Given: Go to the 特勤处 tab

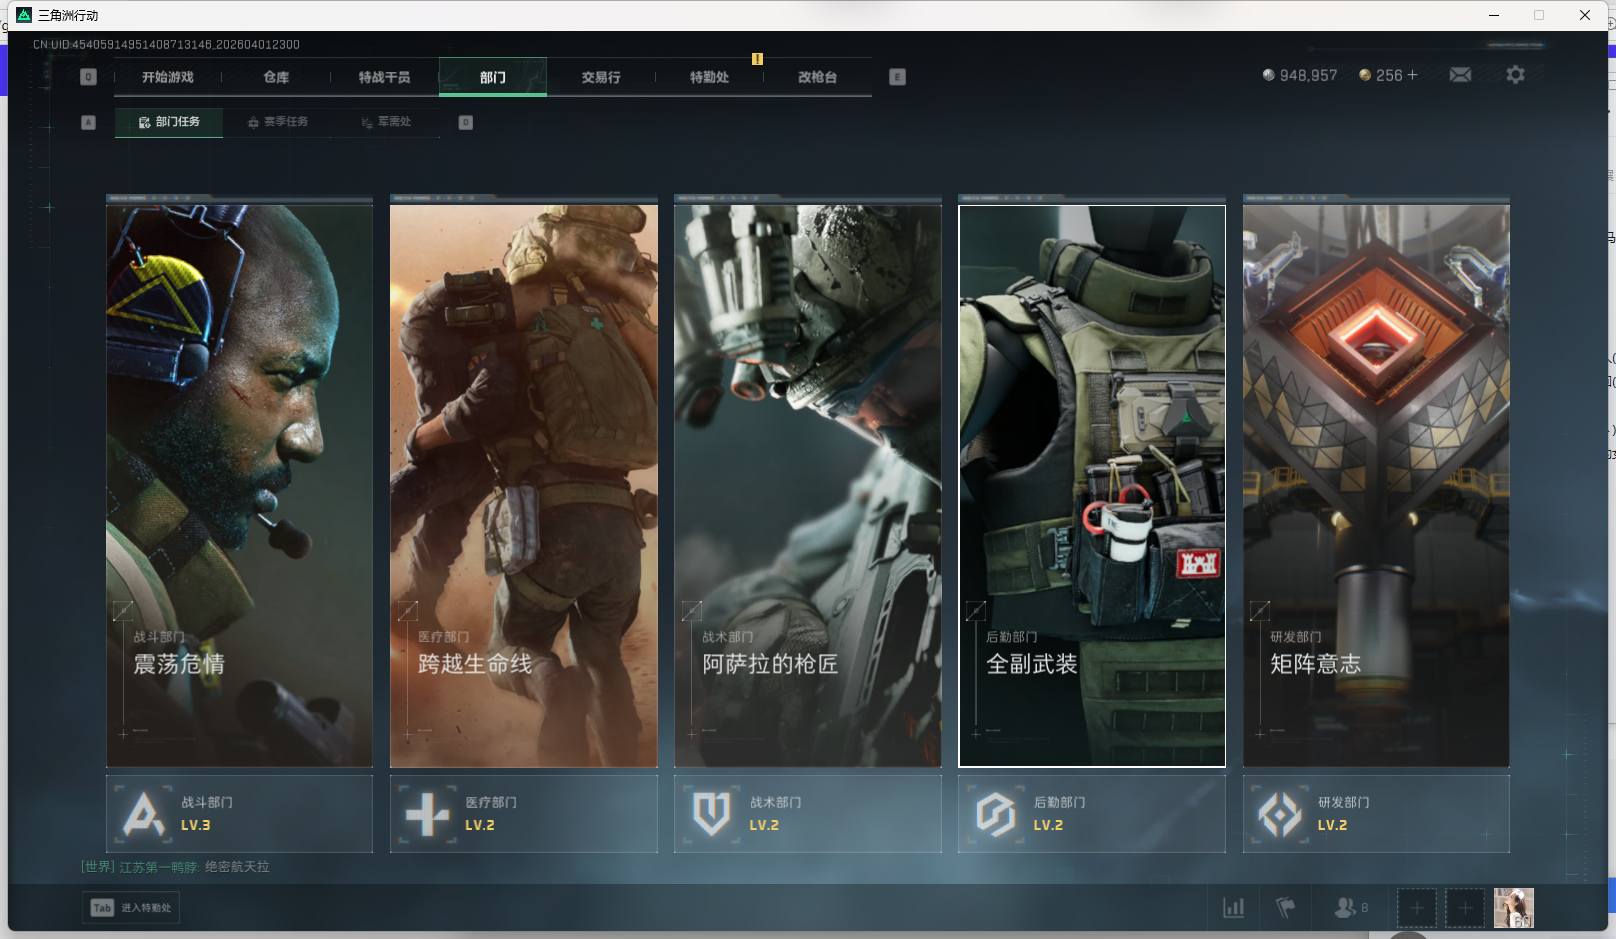Looking at the screenshot, I should [x=709, y=77].
